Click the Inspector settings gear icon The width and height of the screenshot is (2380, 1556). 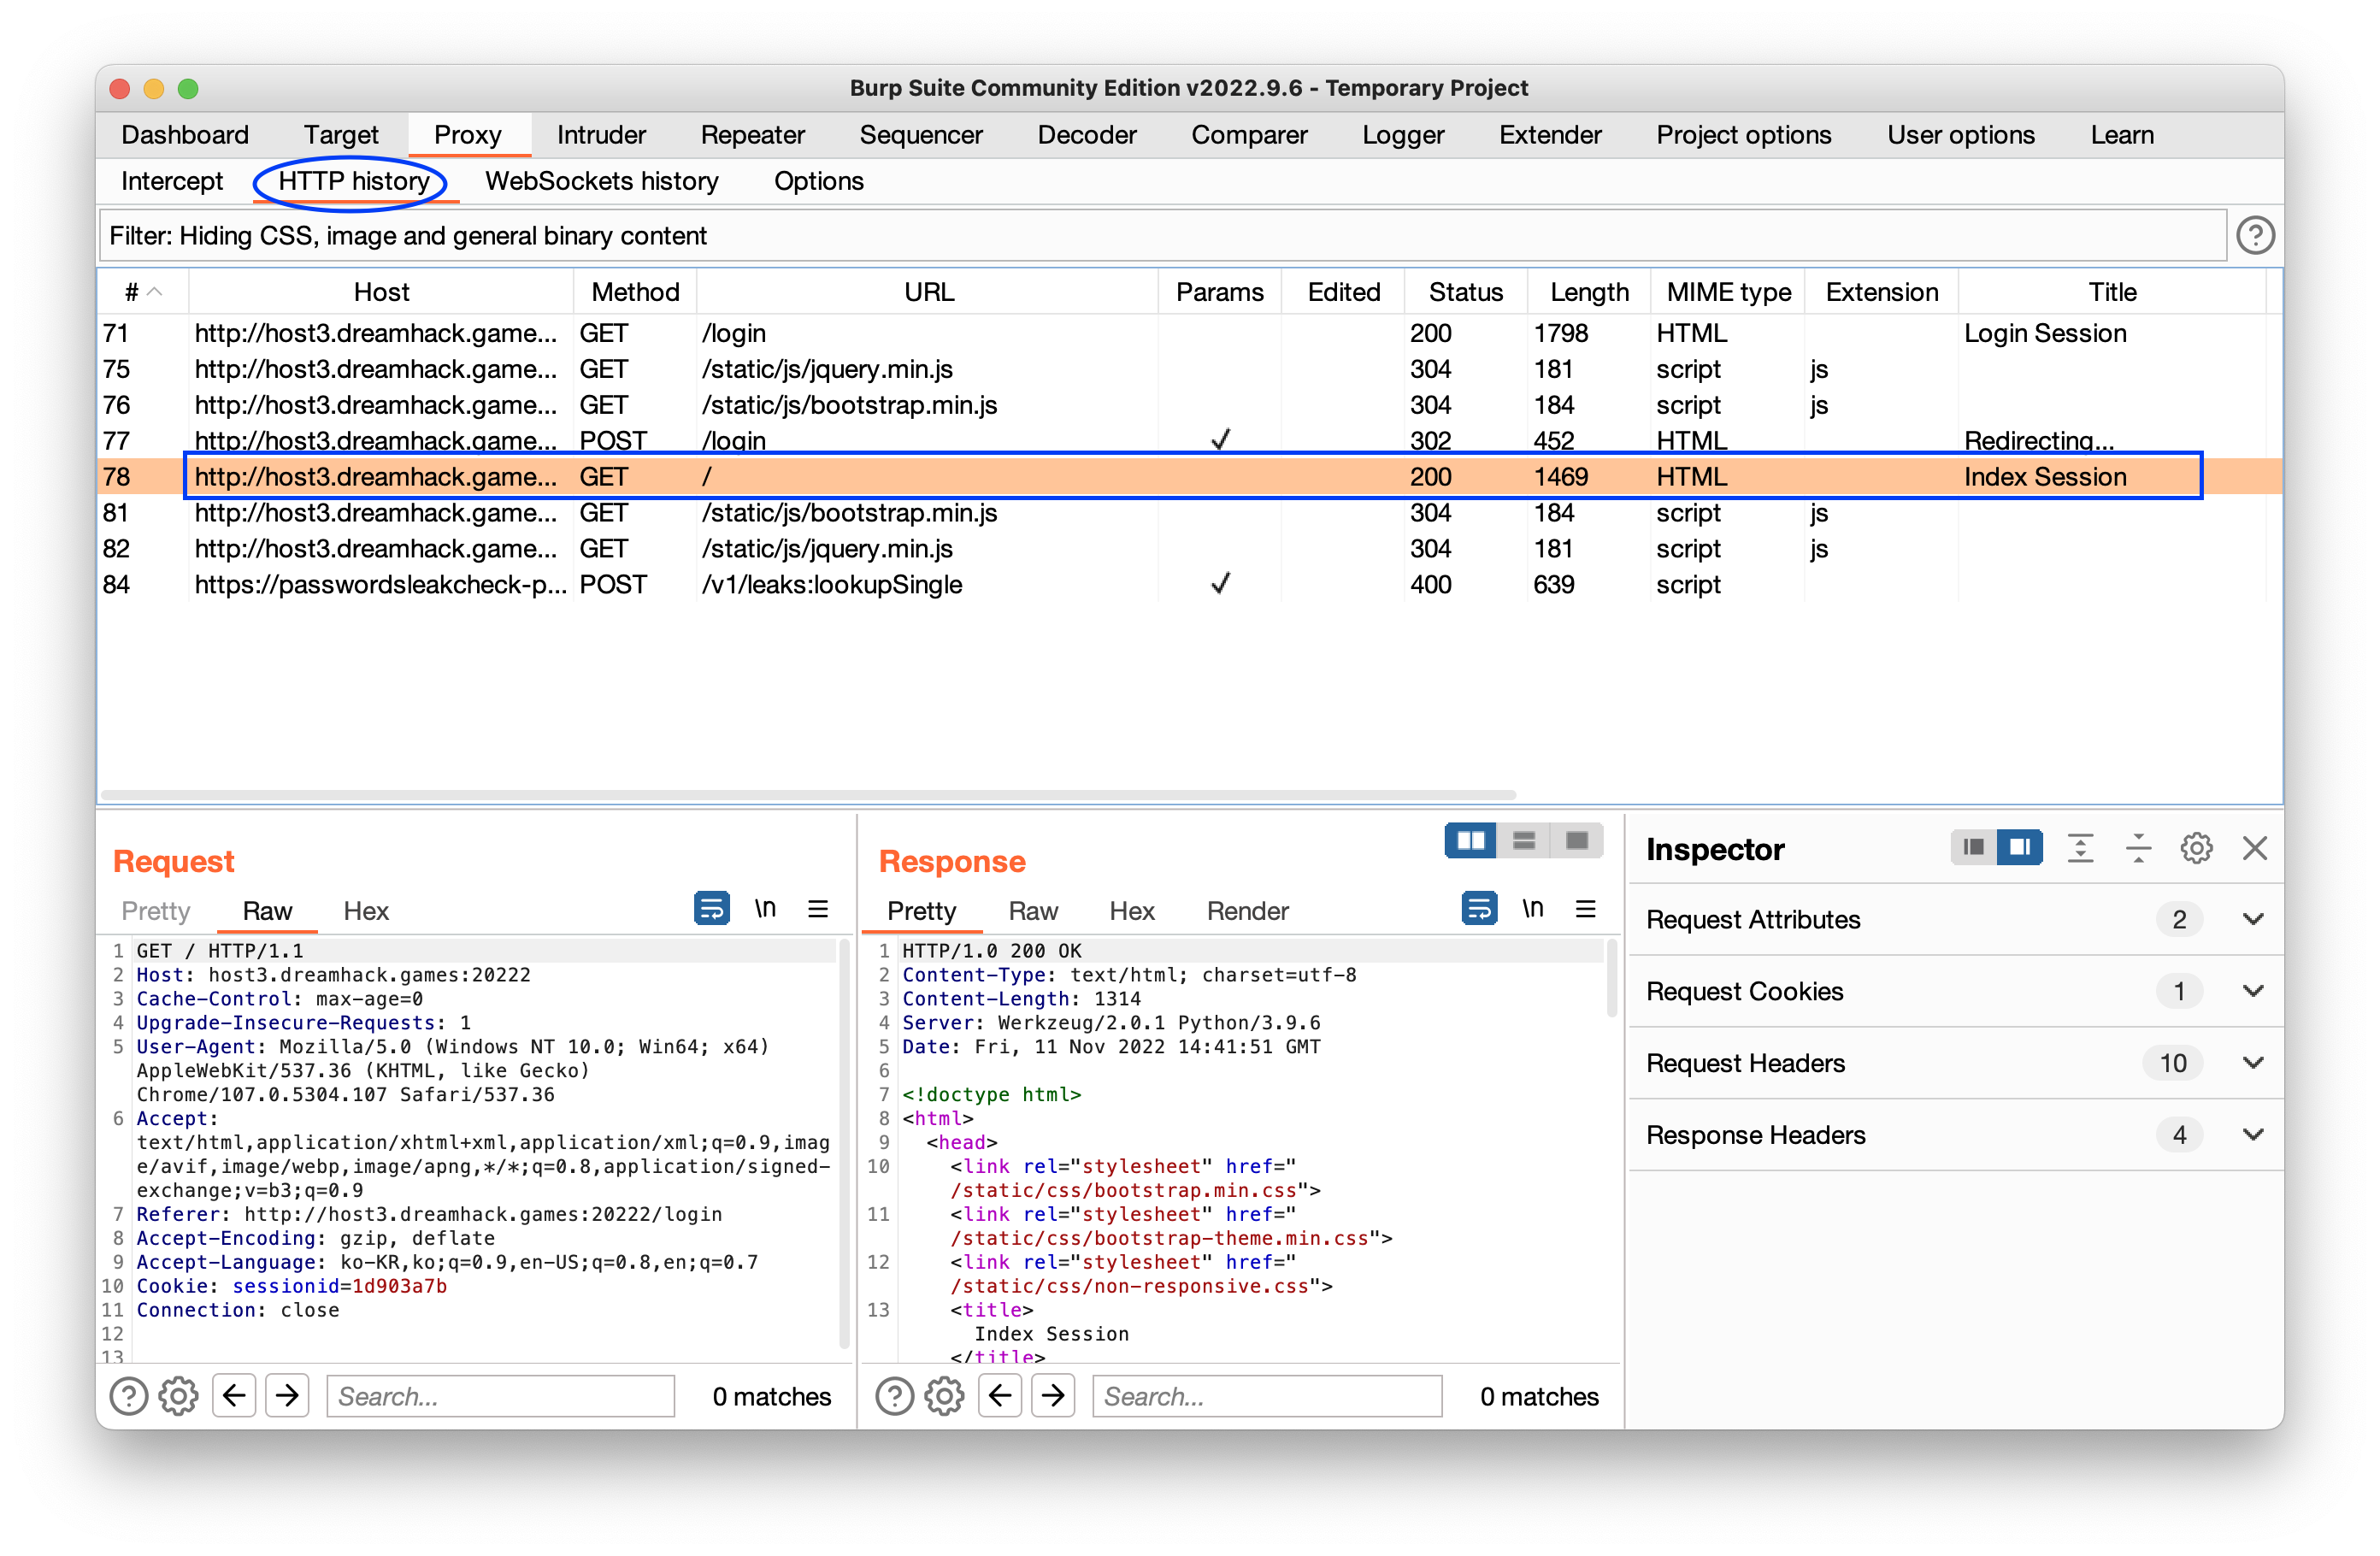tap(2195, 849)
